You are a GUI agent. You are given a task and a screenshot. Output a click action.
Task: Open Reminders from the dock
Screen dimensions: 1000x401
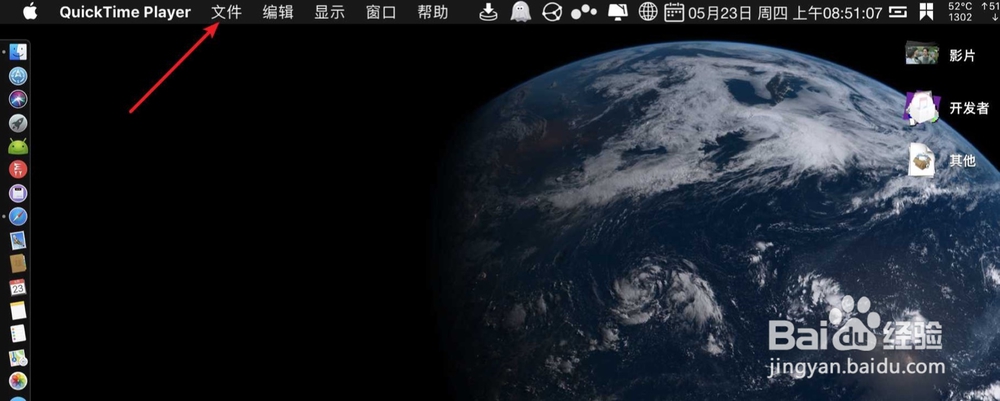click(x=18, y=333)
